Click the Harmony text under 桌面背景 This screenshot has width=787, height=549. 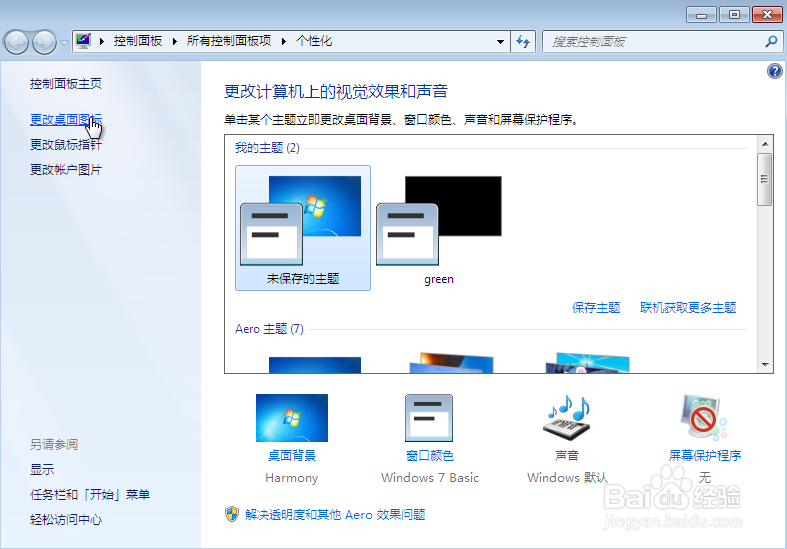292,478
